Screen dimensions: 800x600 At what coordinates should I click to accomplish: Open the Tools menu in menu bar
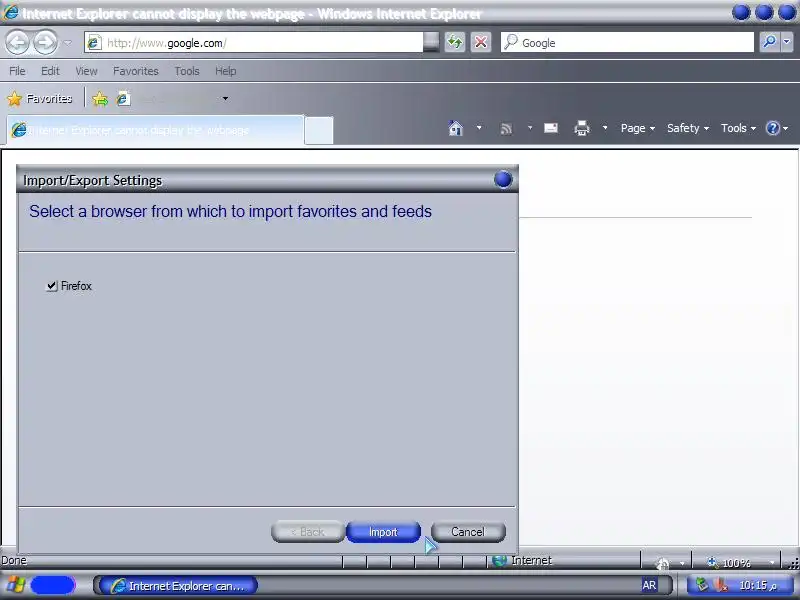pos(187,71)
